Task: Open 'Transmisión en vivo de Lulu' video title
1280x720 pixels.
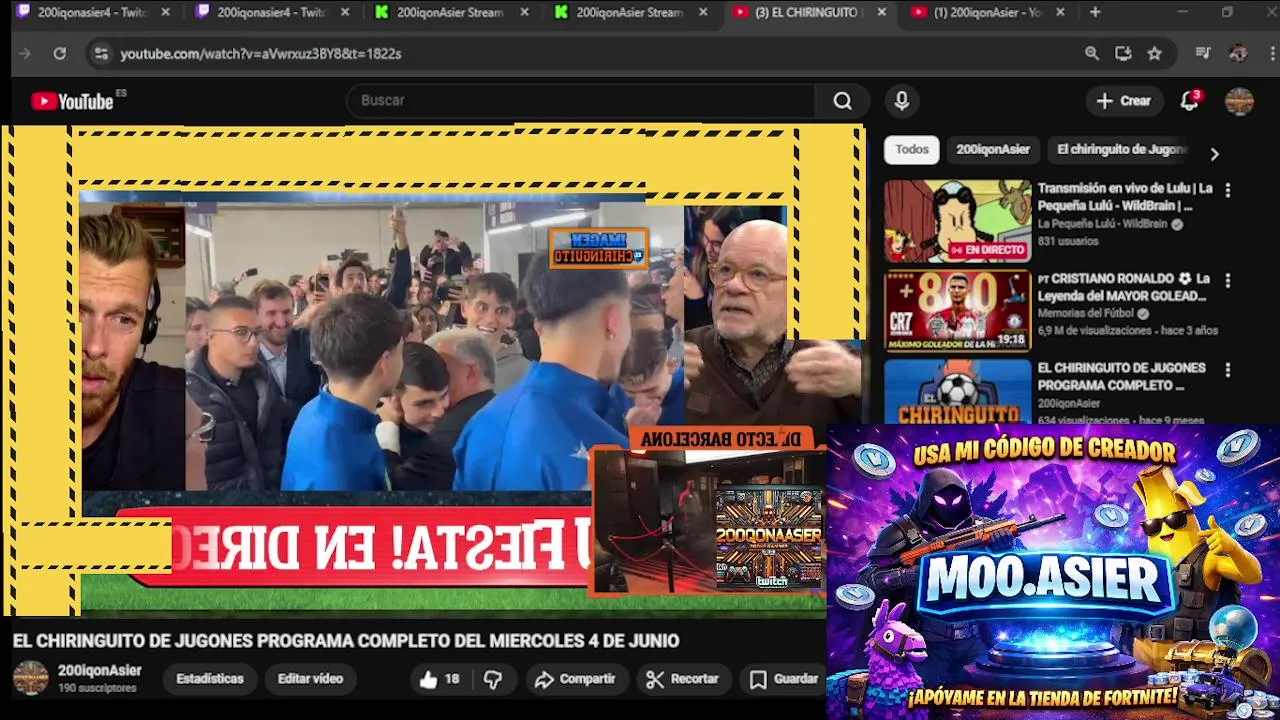Action: pos(1124,197)
